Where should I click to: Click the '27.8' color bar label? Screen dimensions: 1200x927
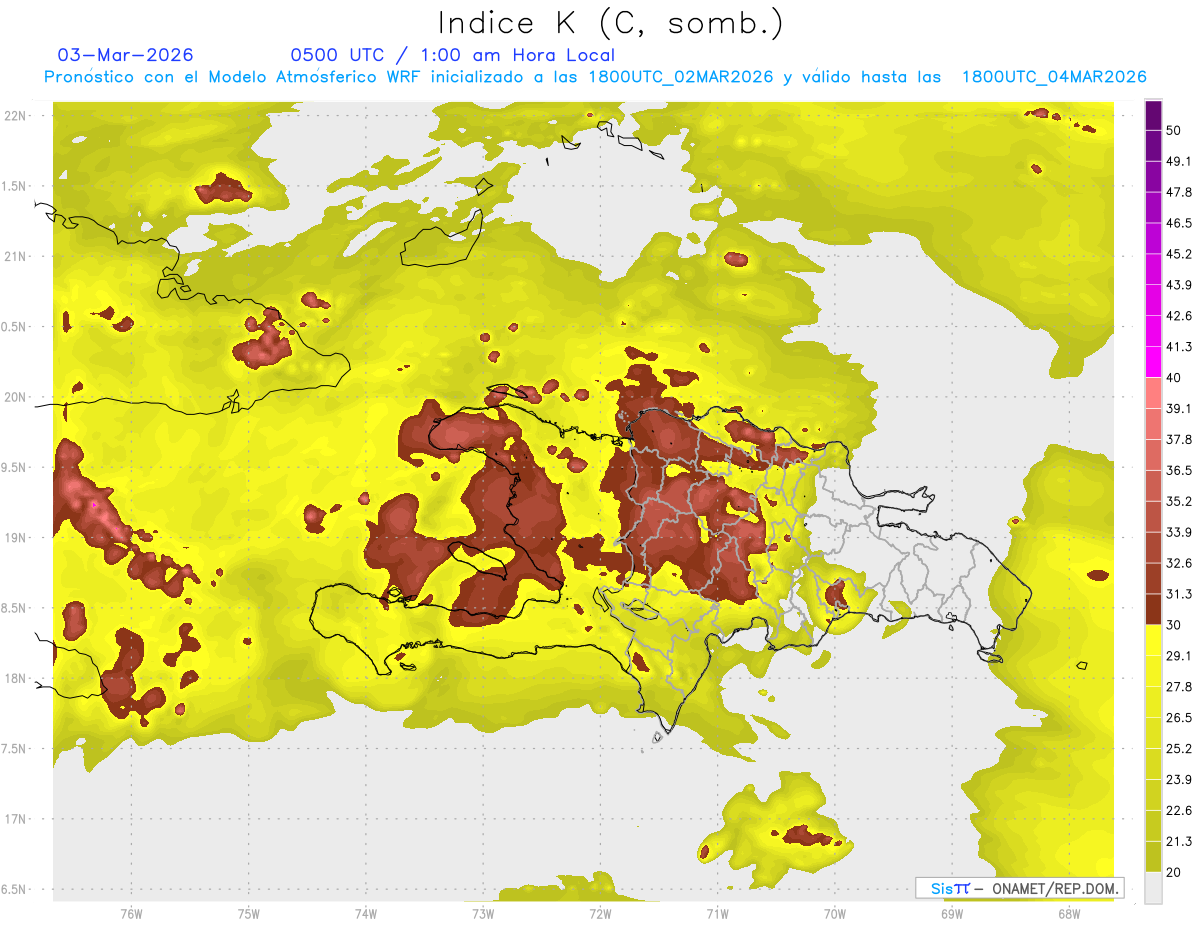click(1179, 687)
